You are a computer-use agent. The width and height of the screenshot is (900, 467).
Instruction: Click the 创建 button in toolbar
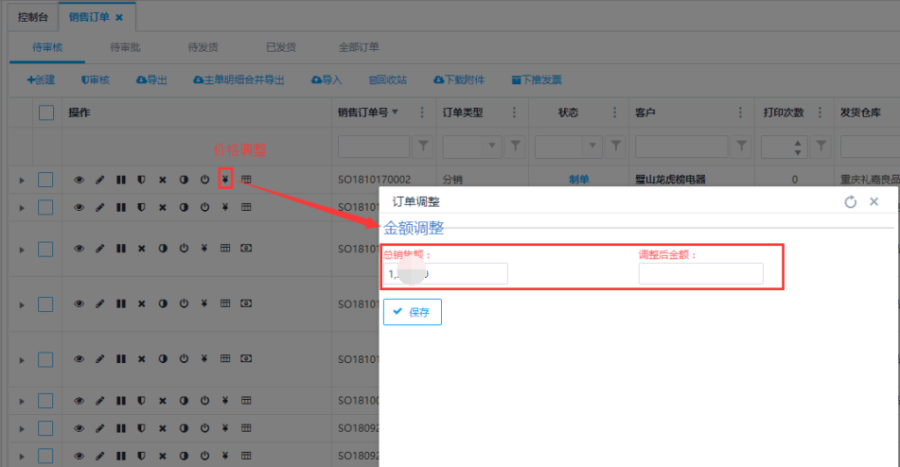pos(40,79)
